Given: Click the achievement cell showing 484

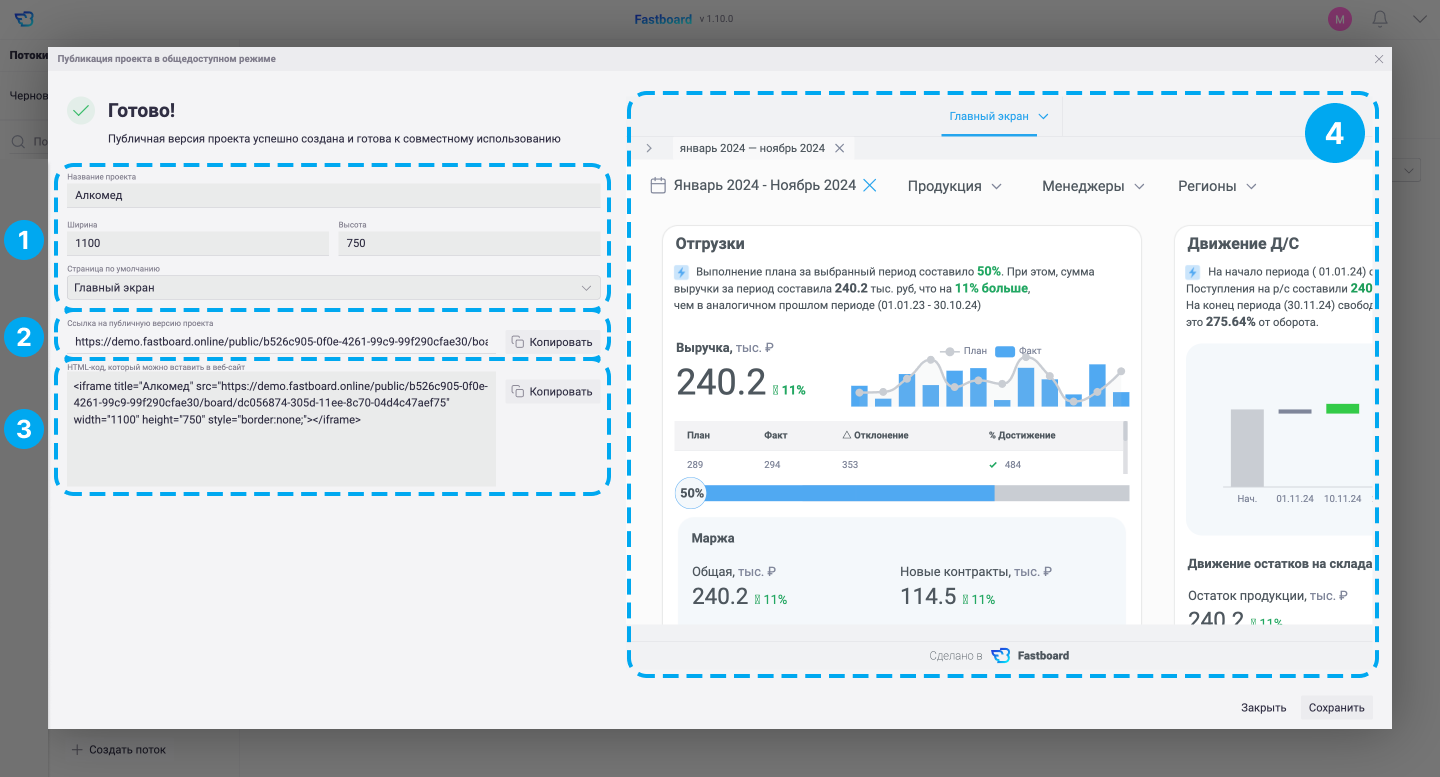Looking at the screenshot, I should pyautogui.click(x=1005, y=465).
